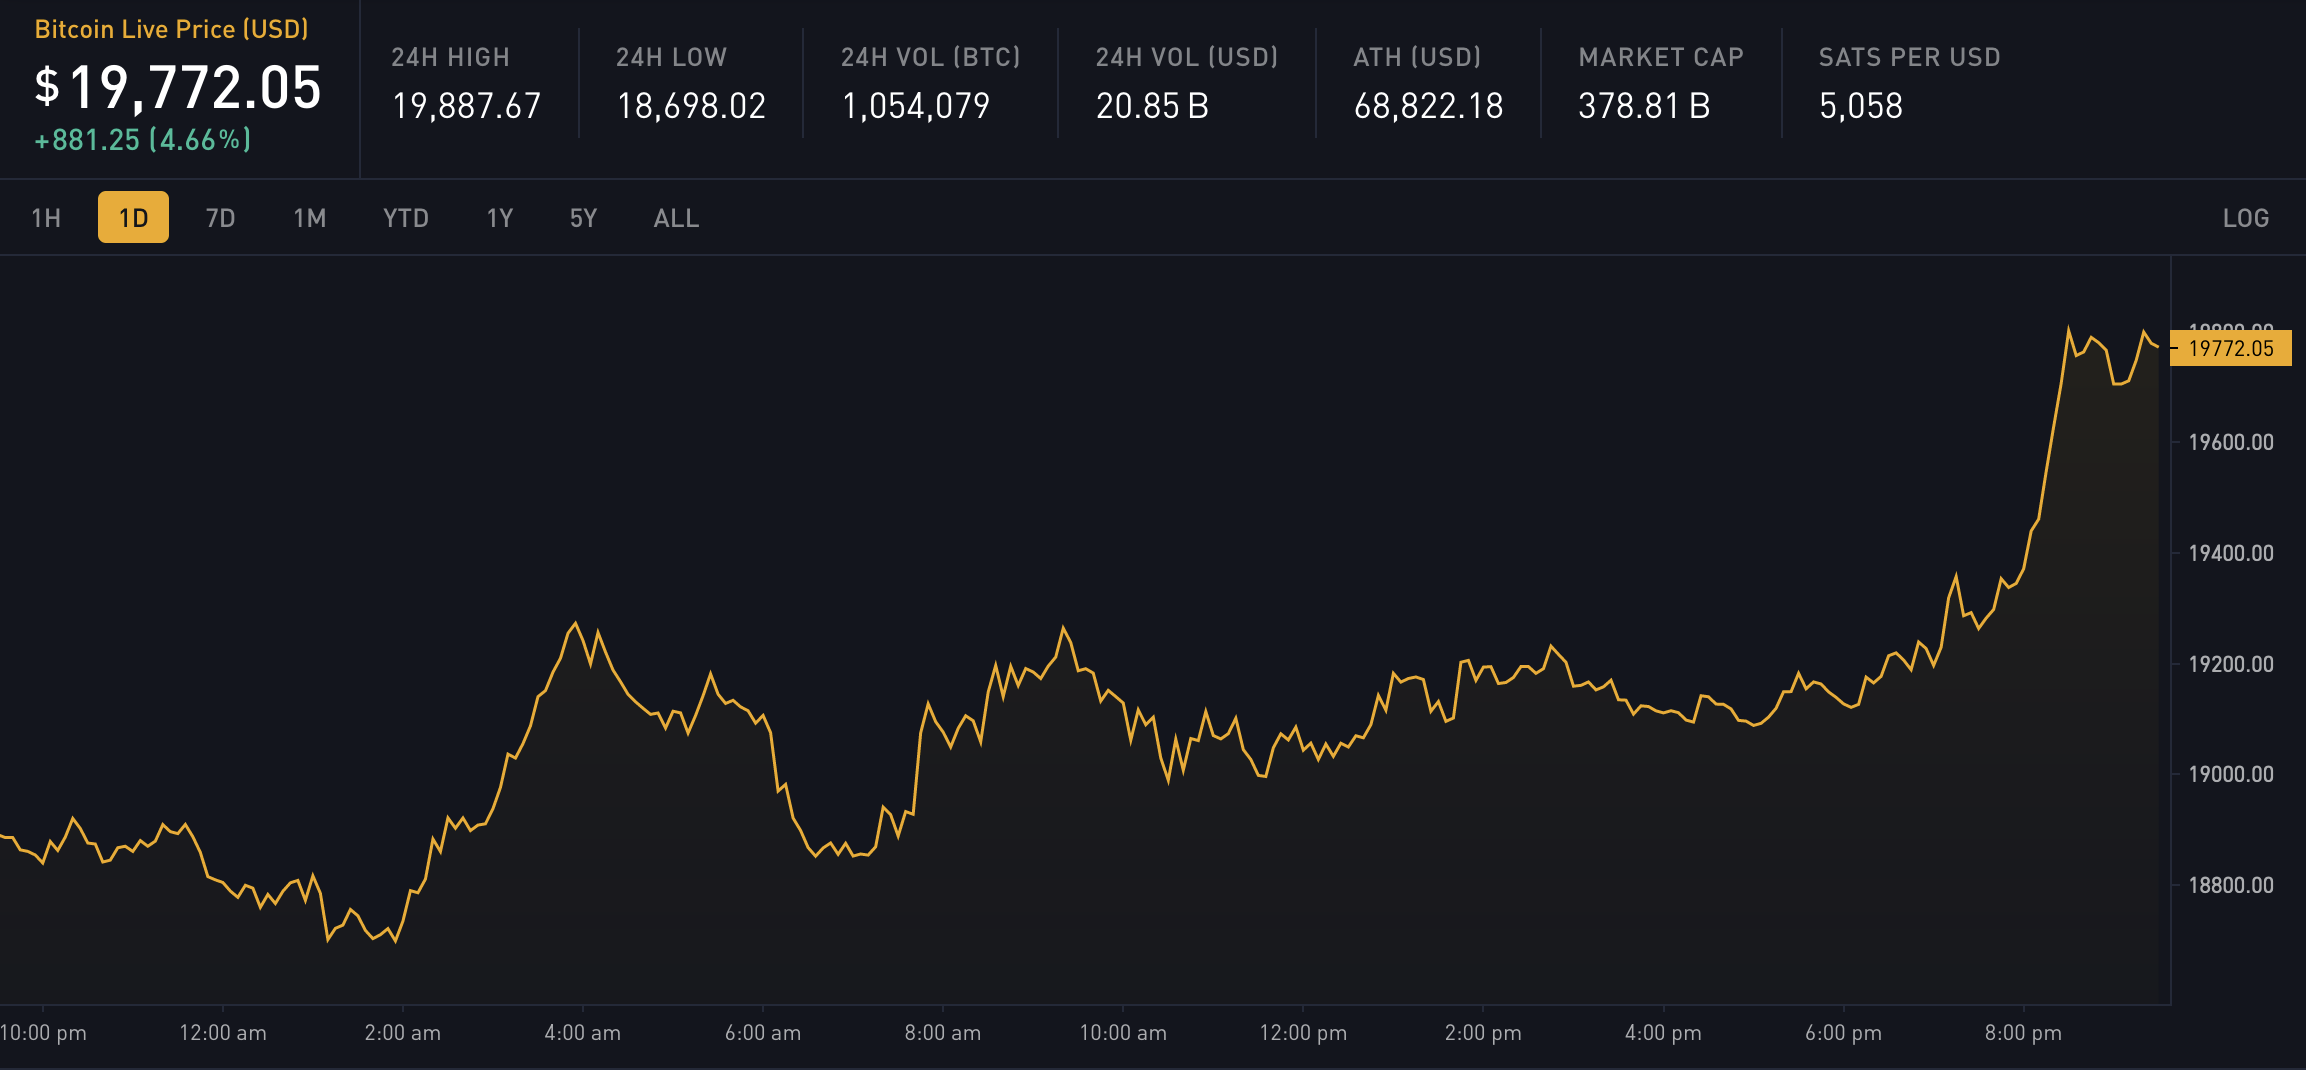Click the 6:00 pm time axis label
Screen dimensions: 2306x1070
point(1843,1033)
